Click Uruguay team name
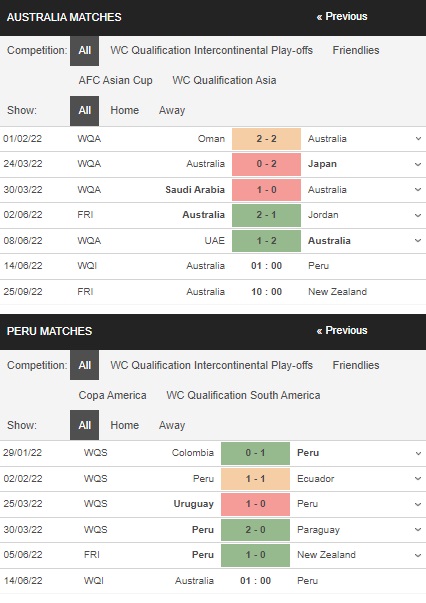 point(193,504)
